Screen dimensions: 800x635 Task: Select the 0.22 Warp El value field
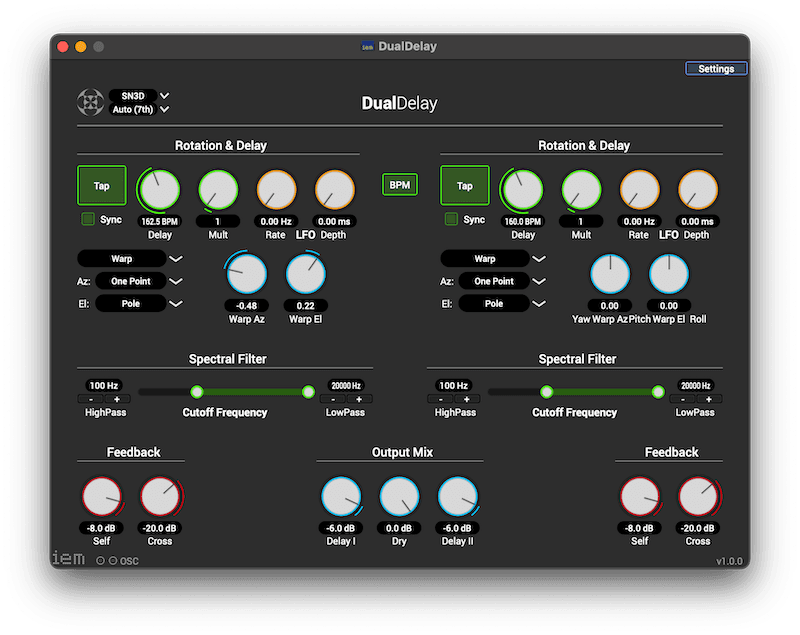click(x=306, y=306)
